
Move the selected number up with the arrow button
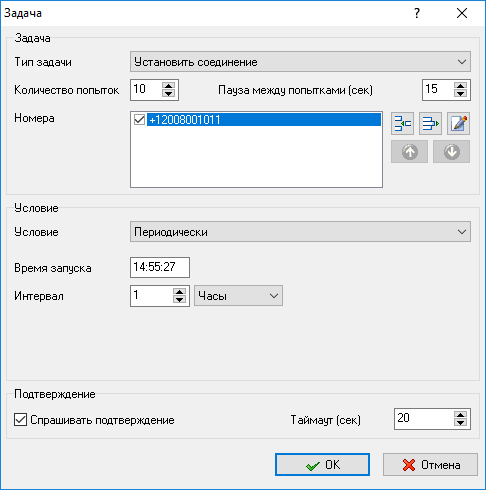[x=409, y=152]
